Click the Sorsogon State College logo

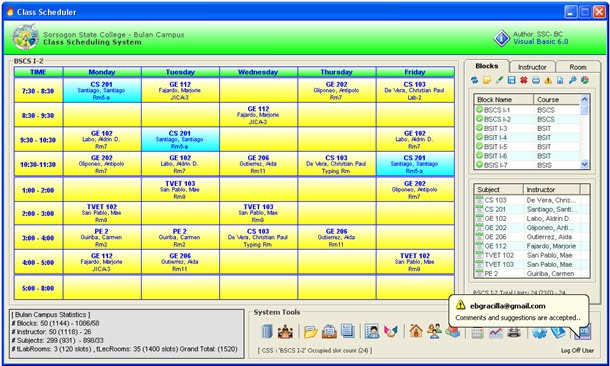coord(25,37)
